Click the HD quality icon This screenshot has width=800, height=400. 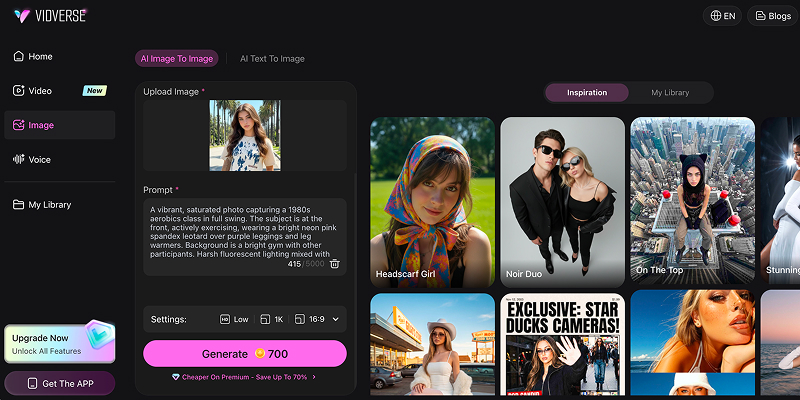[x=224, y=319]
